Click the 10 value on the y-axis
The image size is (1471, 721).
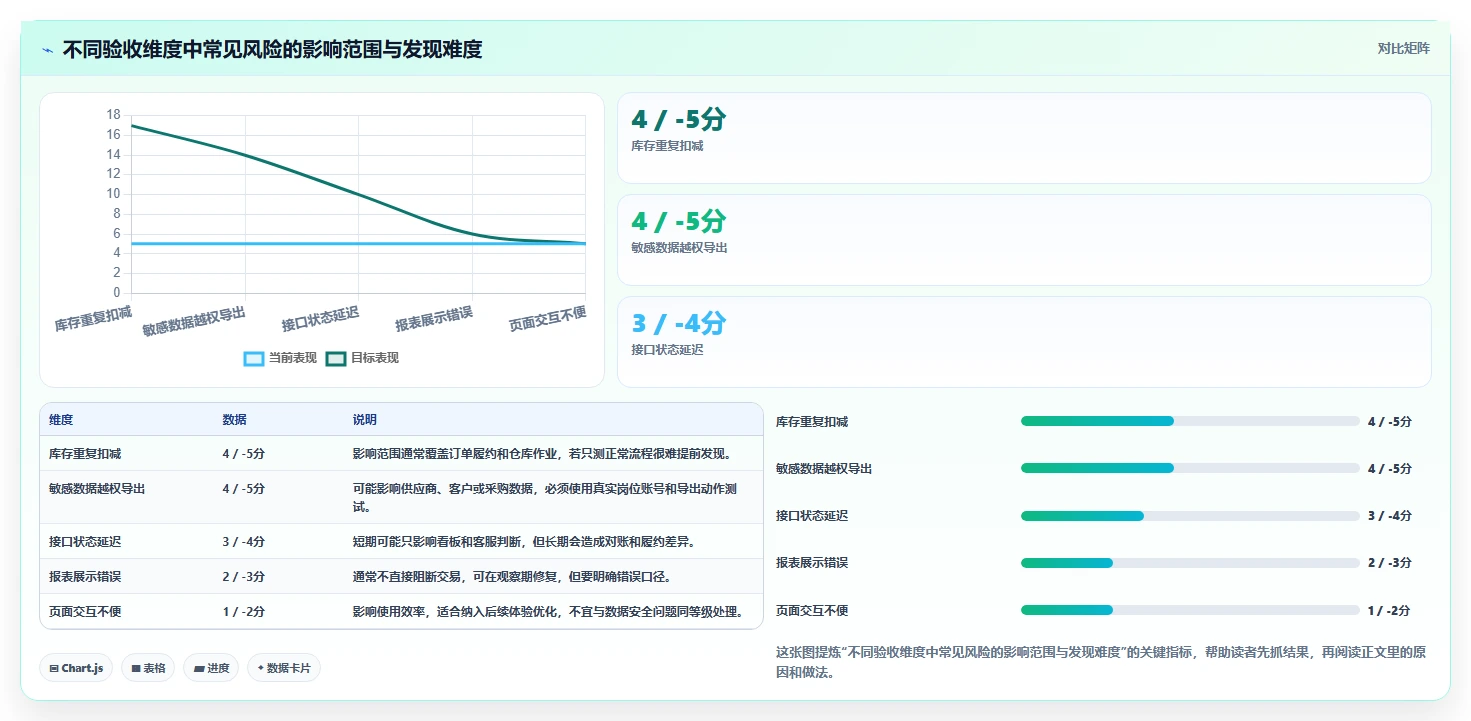click(113, 194)
